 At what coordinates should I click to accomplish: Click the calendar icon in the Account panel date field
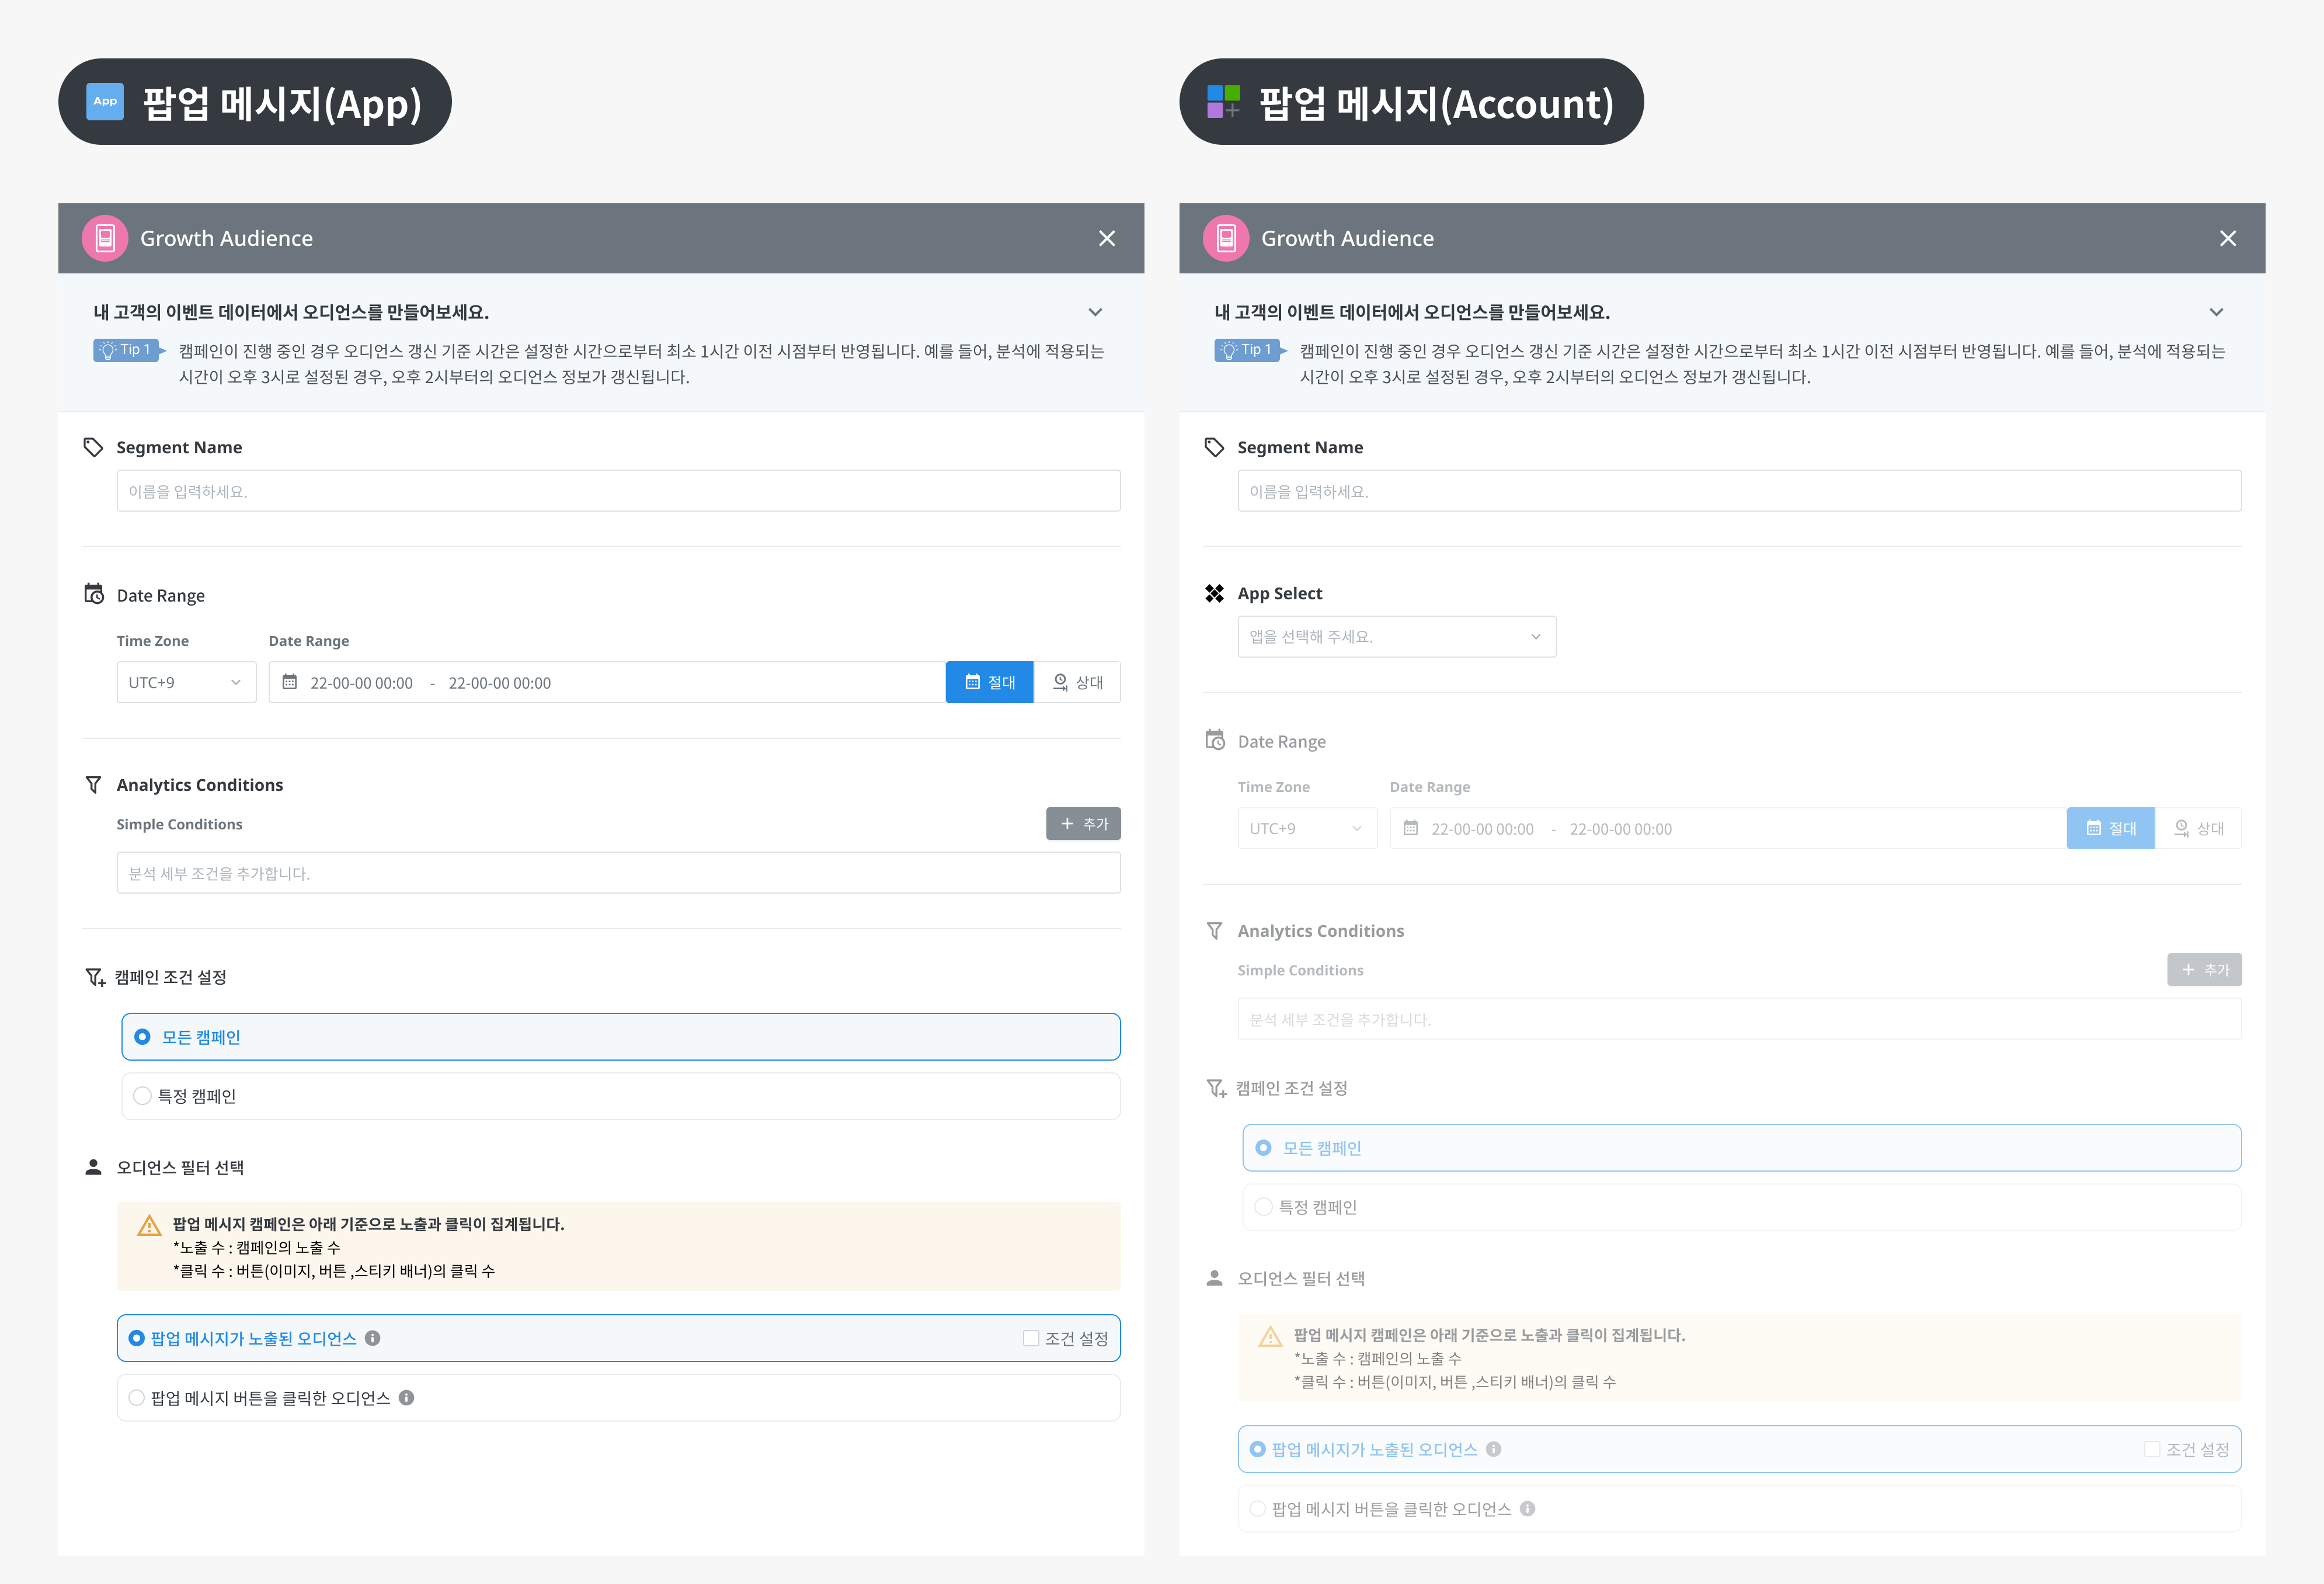tap(1410, 828)
